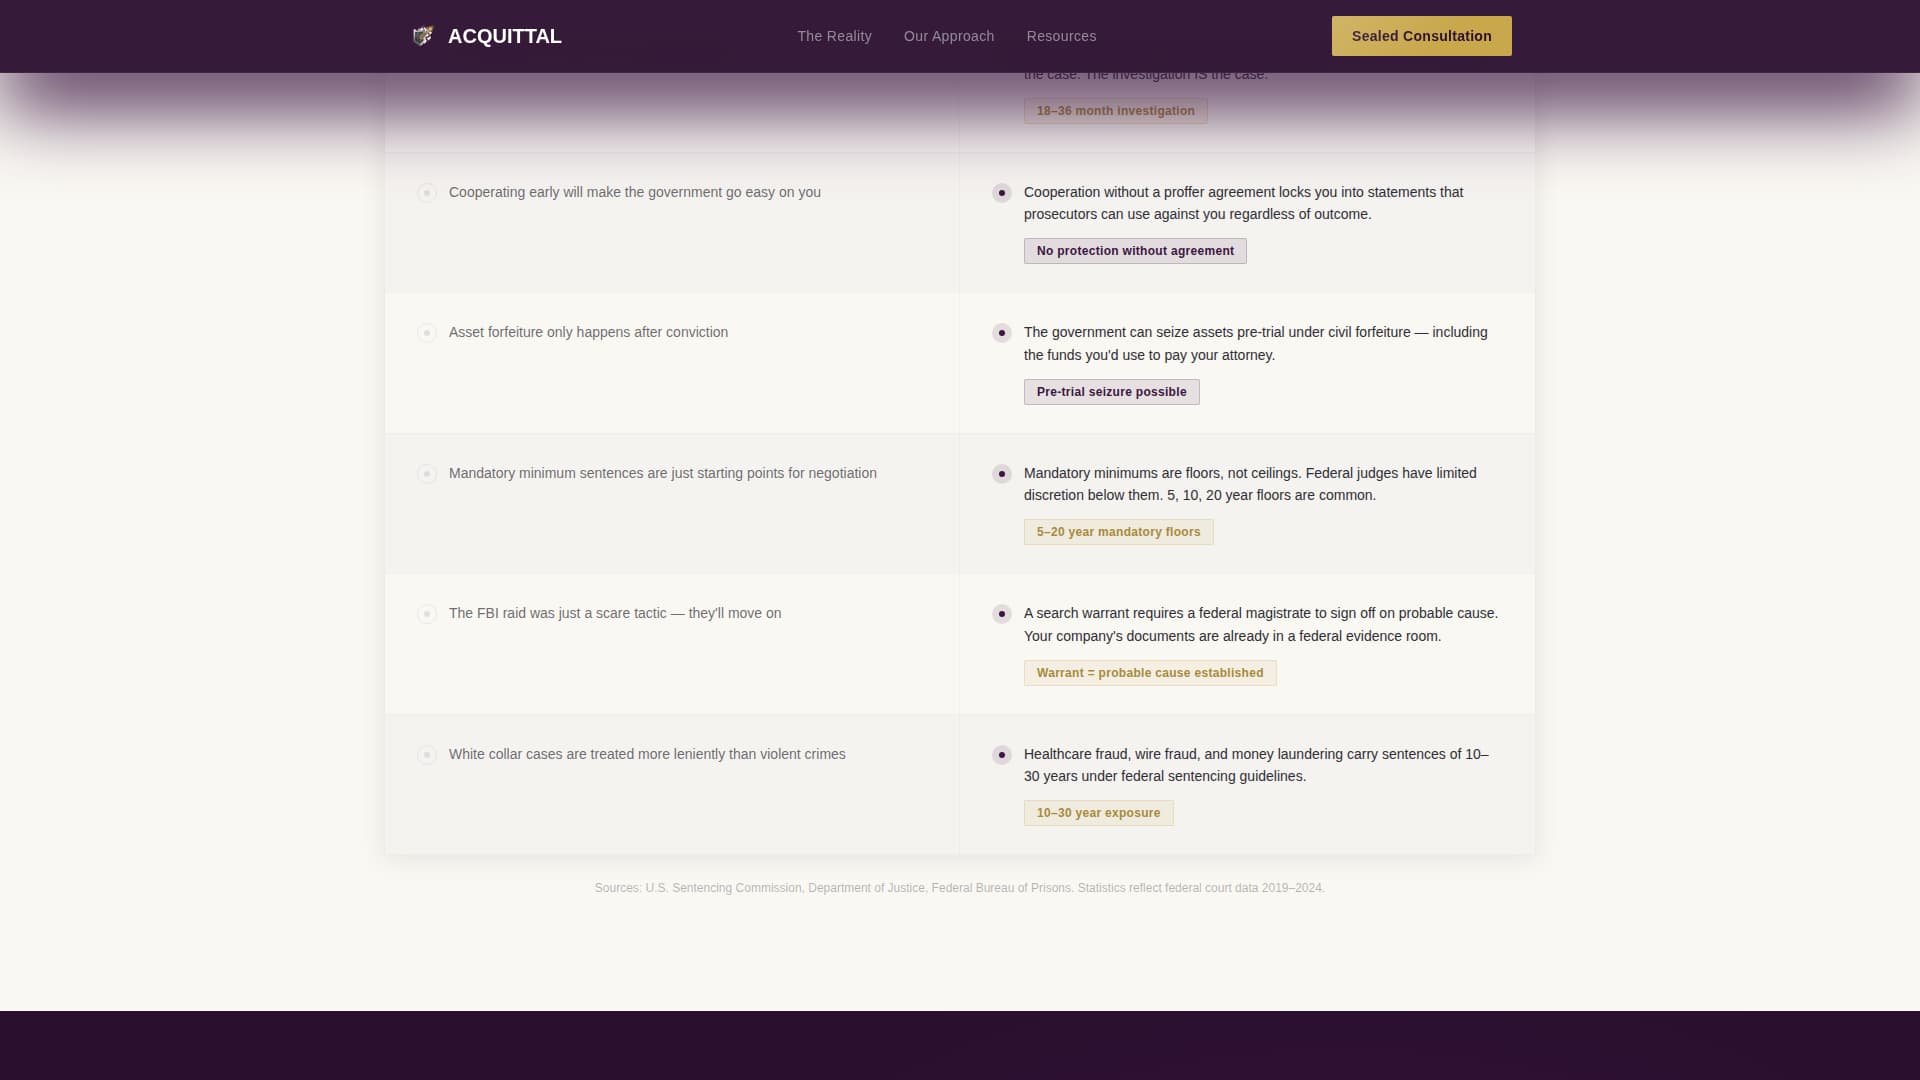Click myth text 'Mandatory minimum sentences are just starting points'
The height and width of the screenshot is (1080, 1920).
(663, 473)
